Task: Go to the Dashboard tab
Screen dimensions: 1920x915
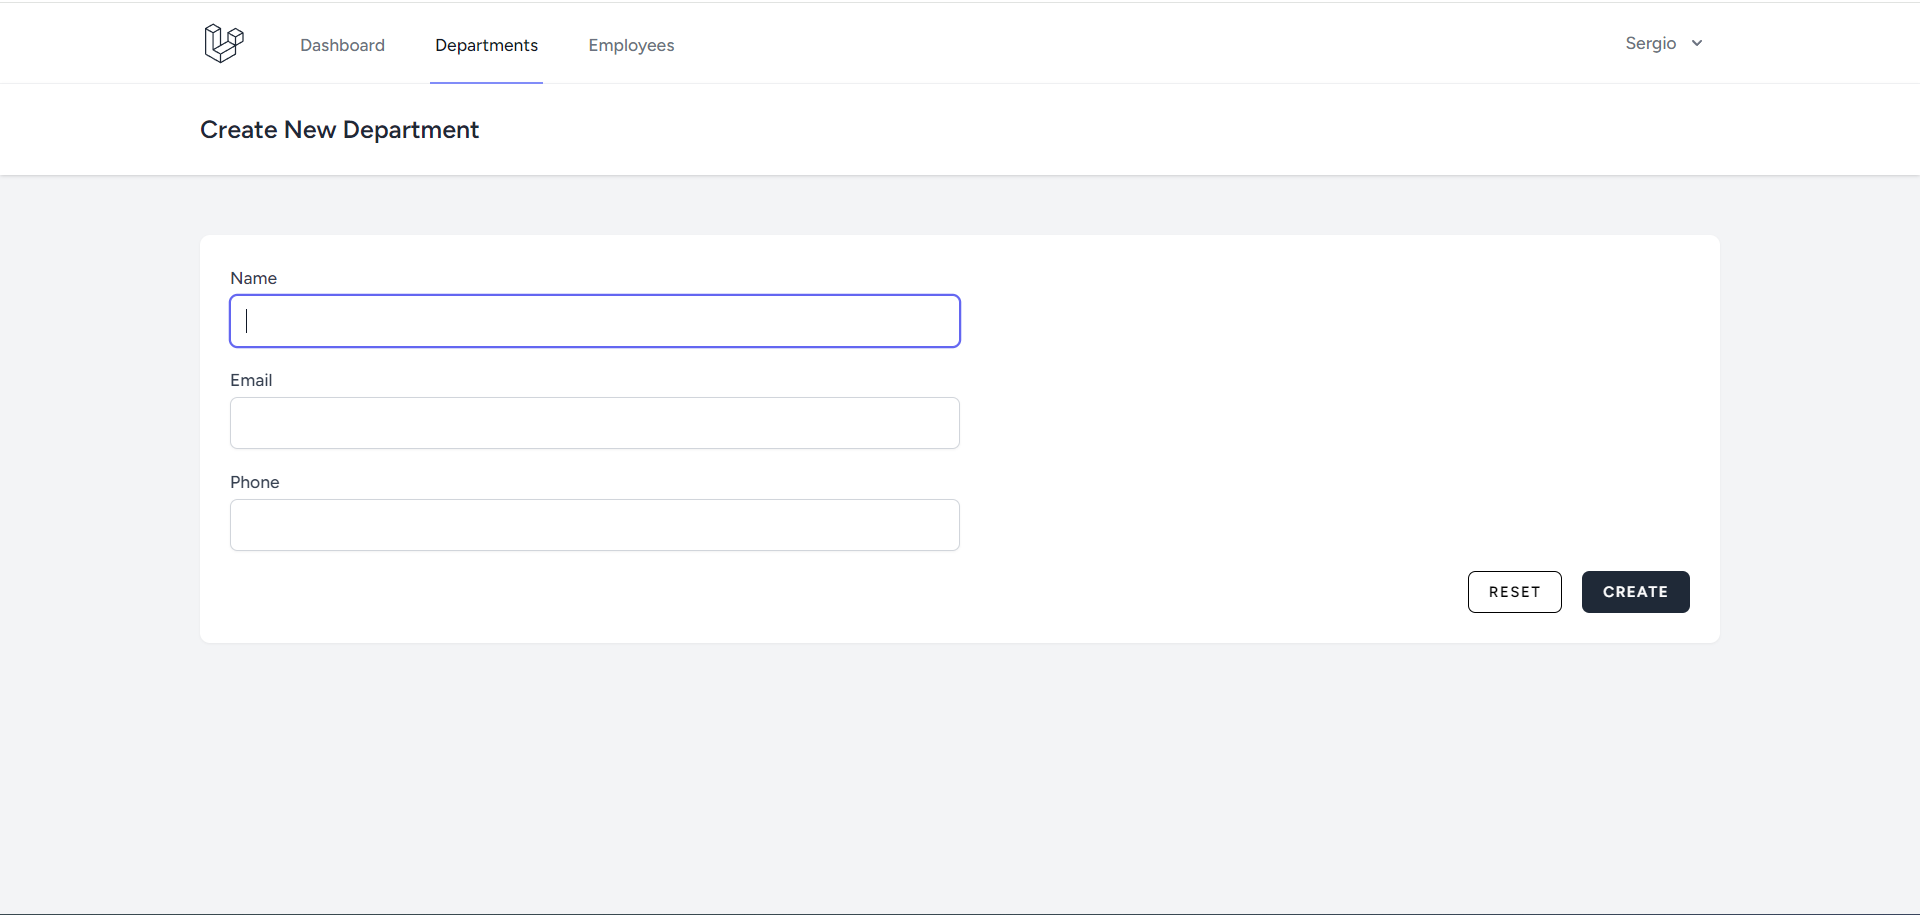Action: (x=342, y=45)
